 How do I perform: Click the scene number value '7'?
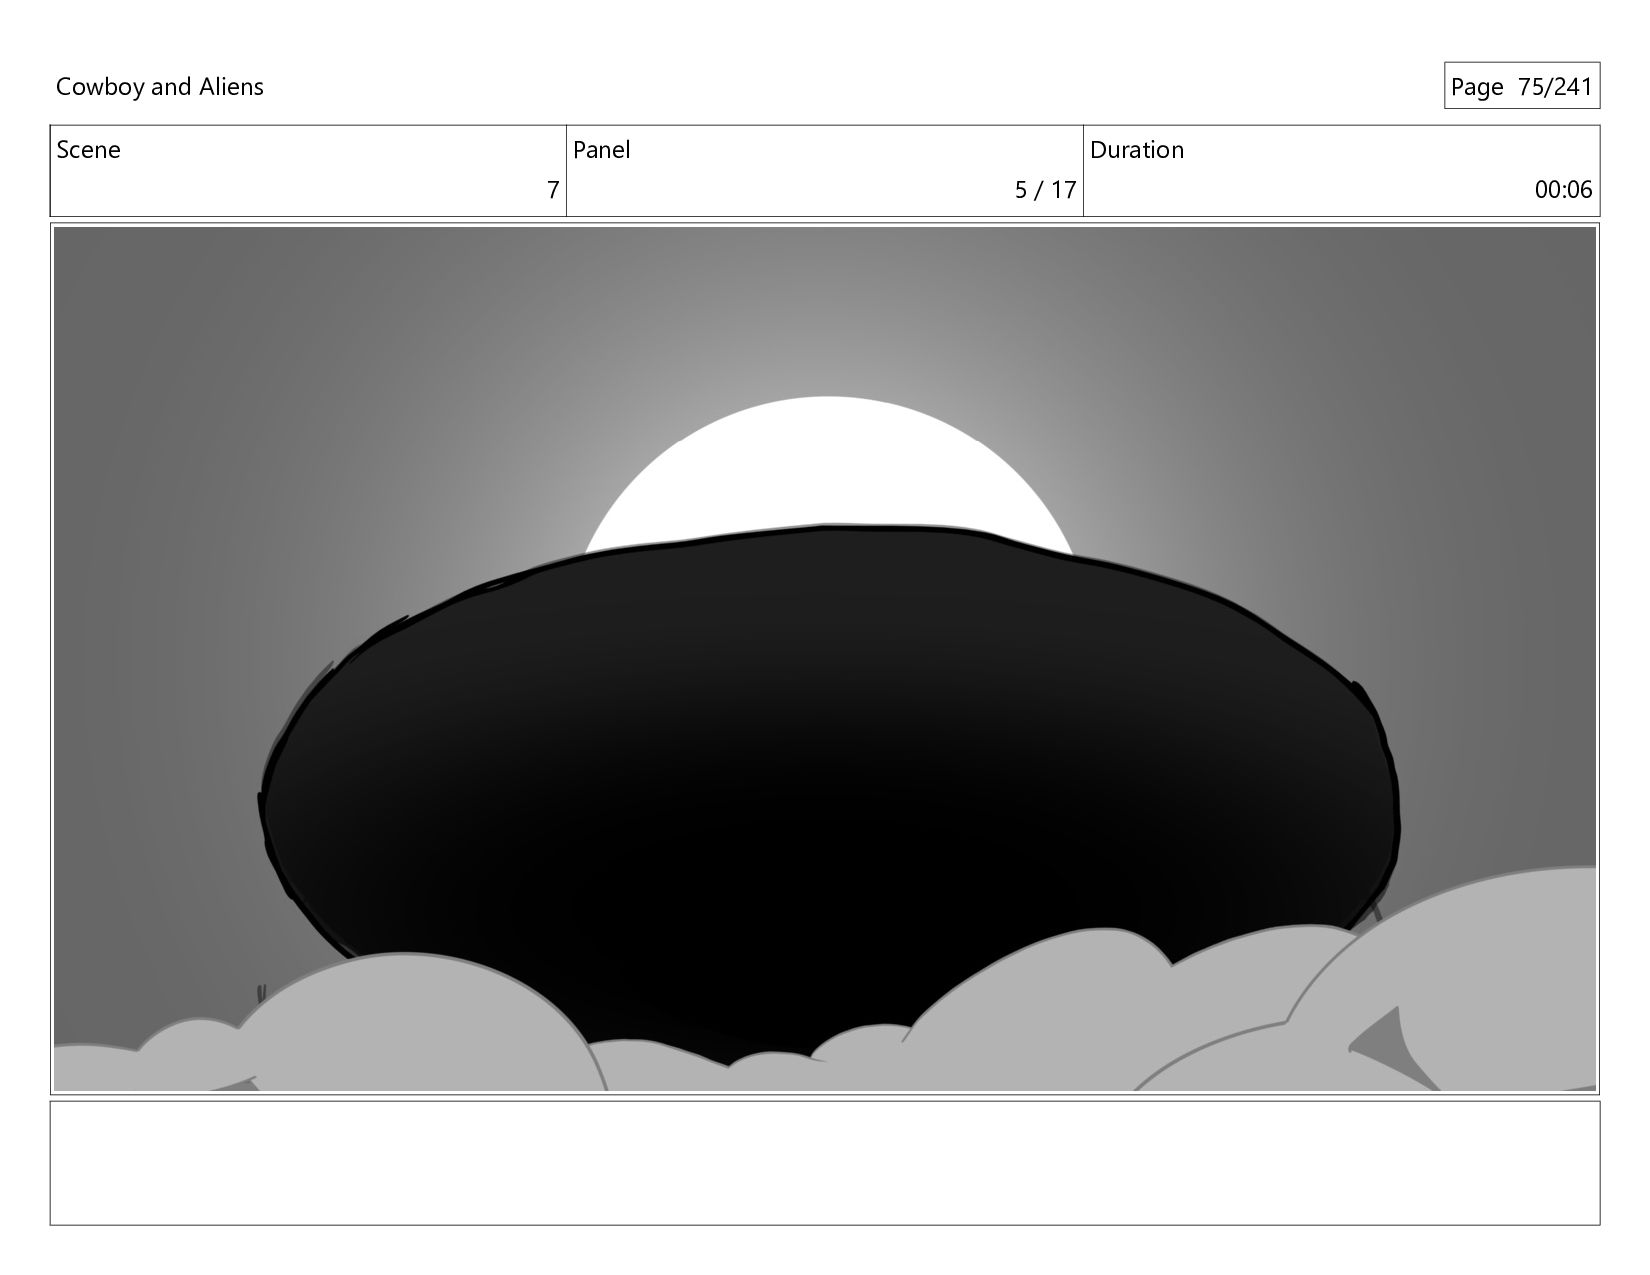tap(553, 190)
